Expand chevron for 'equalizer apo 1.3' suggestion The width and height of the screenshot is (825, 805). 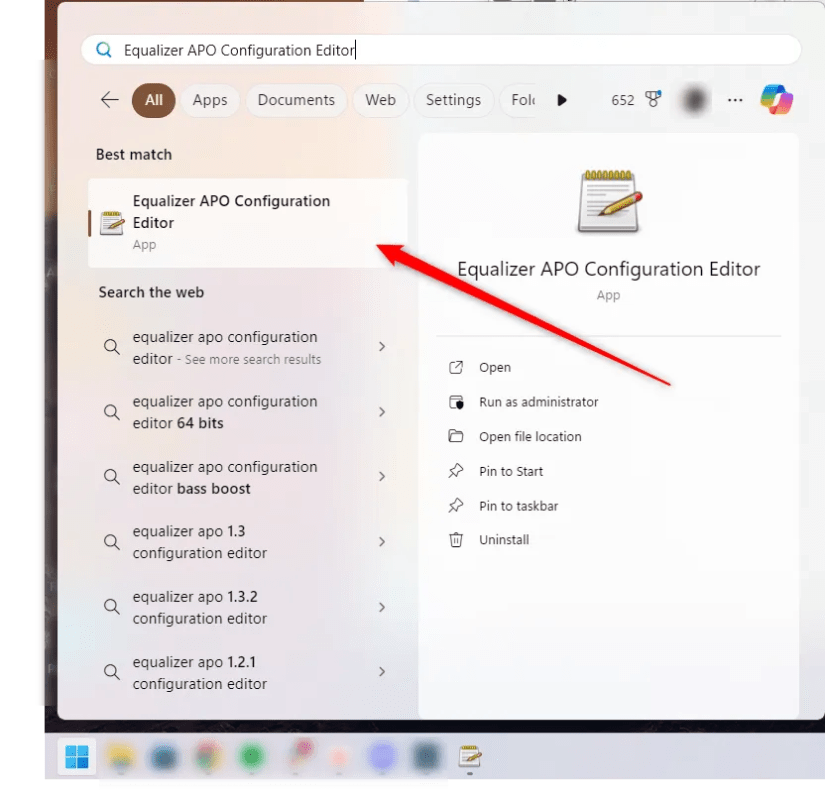(382, 541)
